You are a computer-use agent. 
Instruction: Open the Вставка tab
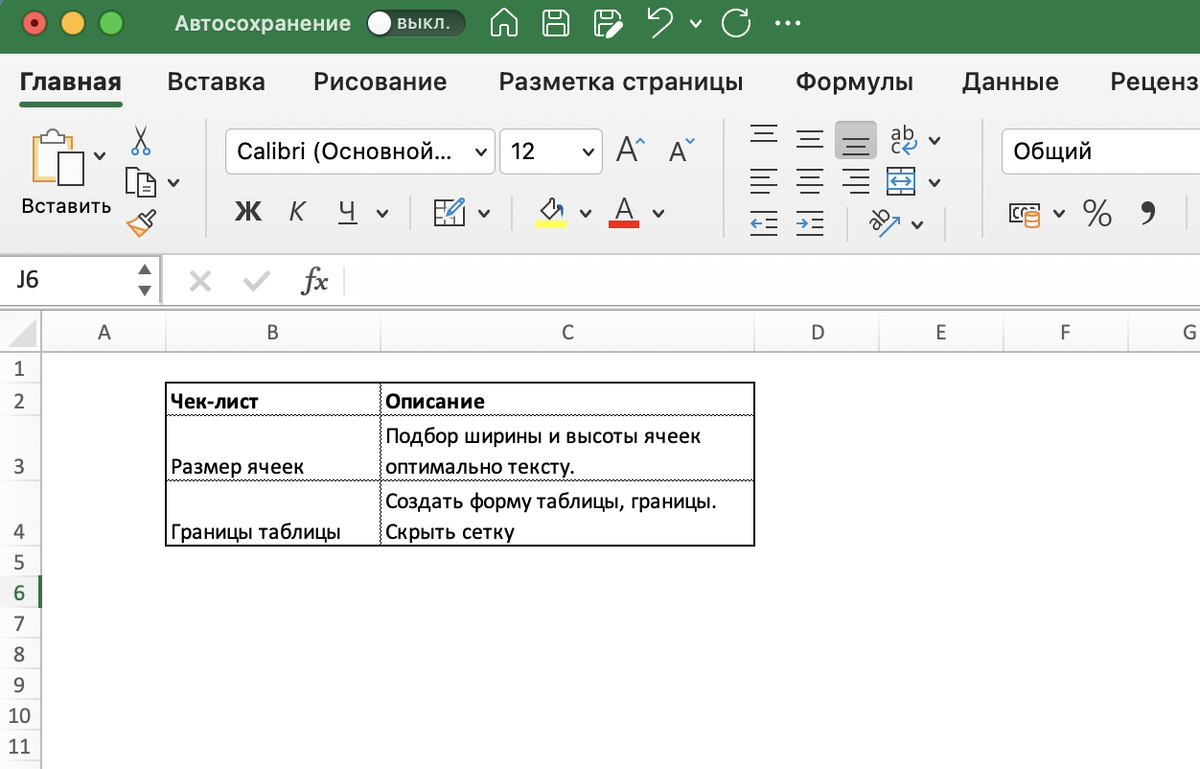216,82
